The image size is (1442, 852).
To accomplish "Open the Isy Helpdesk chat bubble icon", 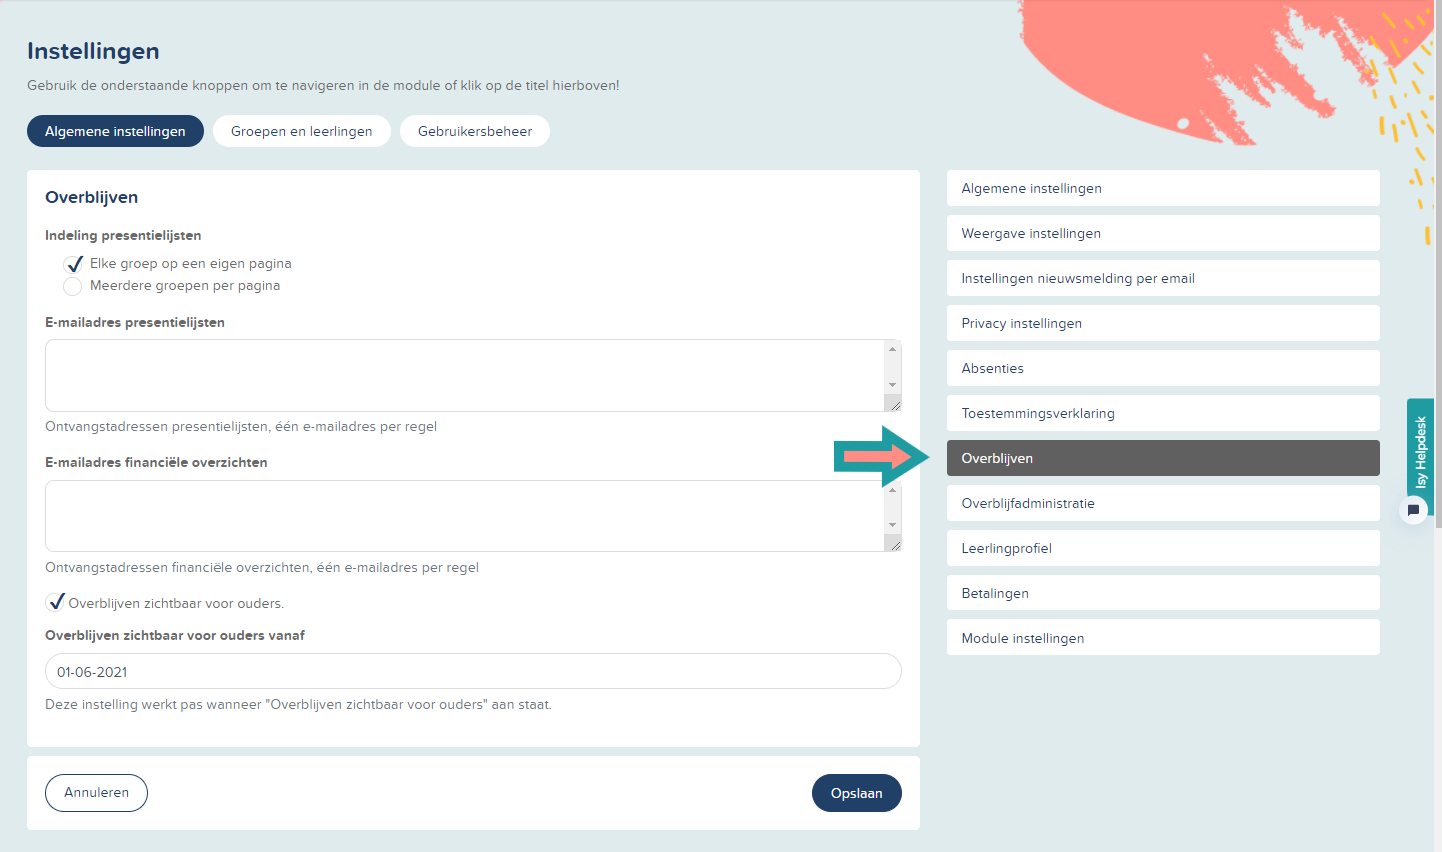I will (1414, 511).
